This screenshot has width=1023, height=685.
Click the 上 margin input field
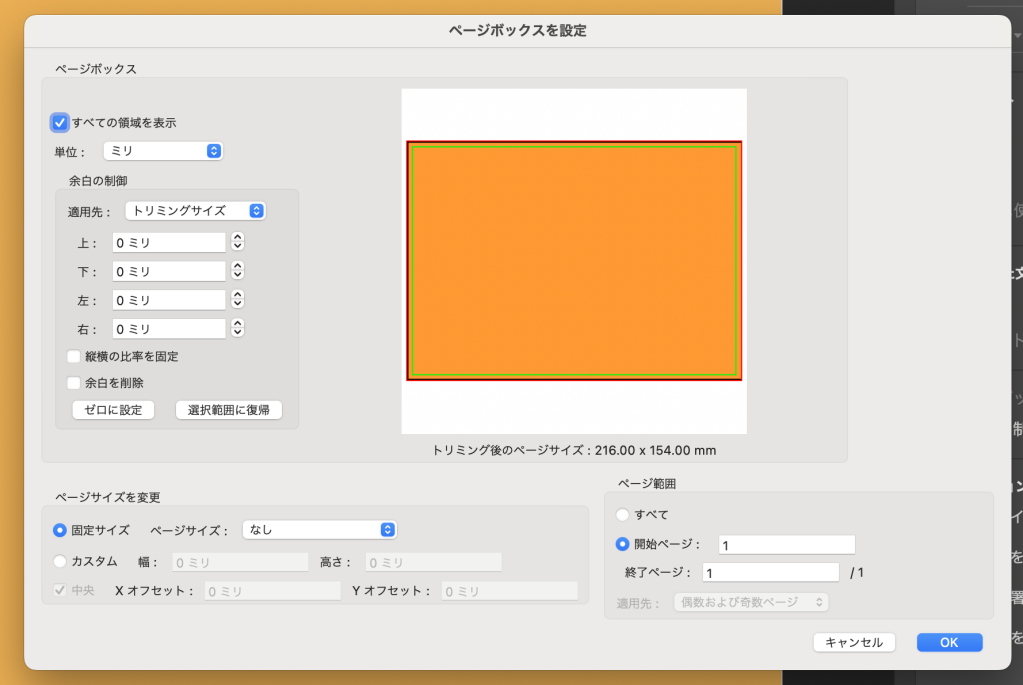pyautogui.click(x=168, y=243)
